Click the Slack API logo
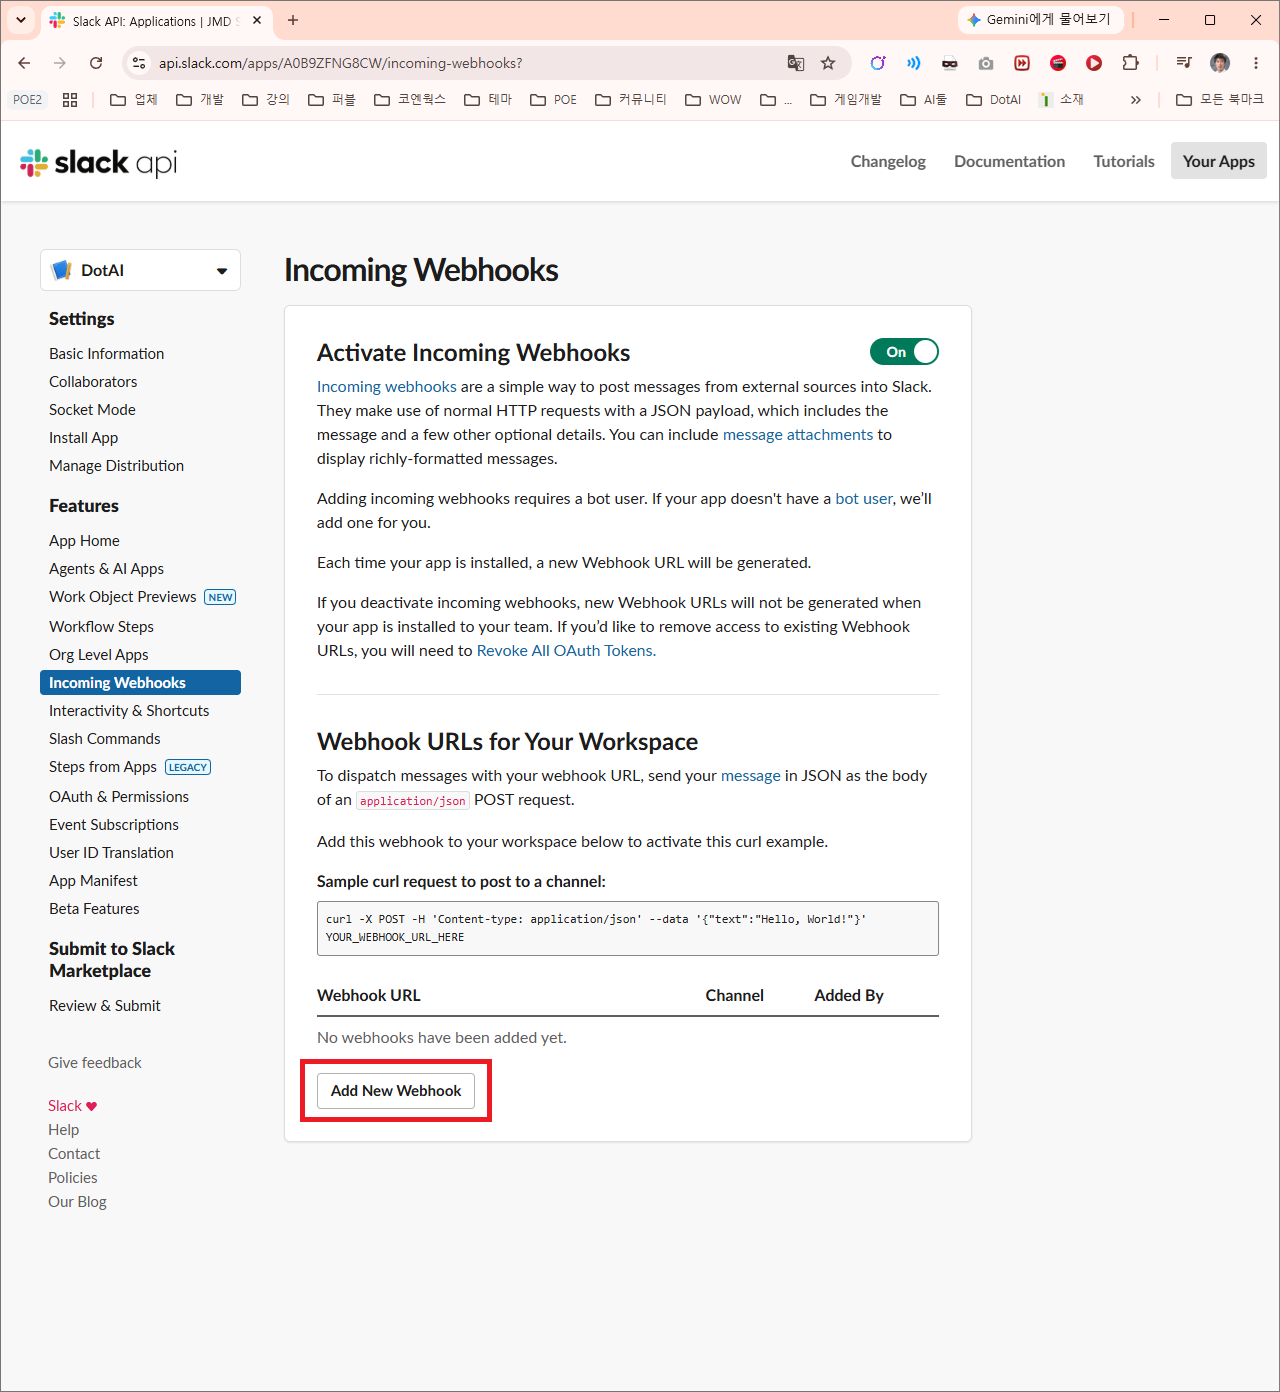 98,162
